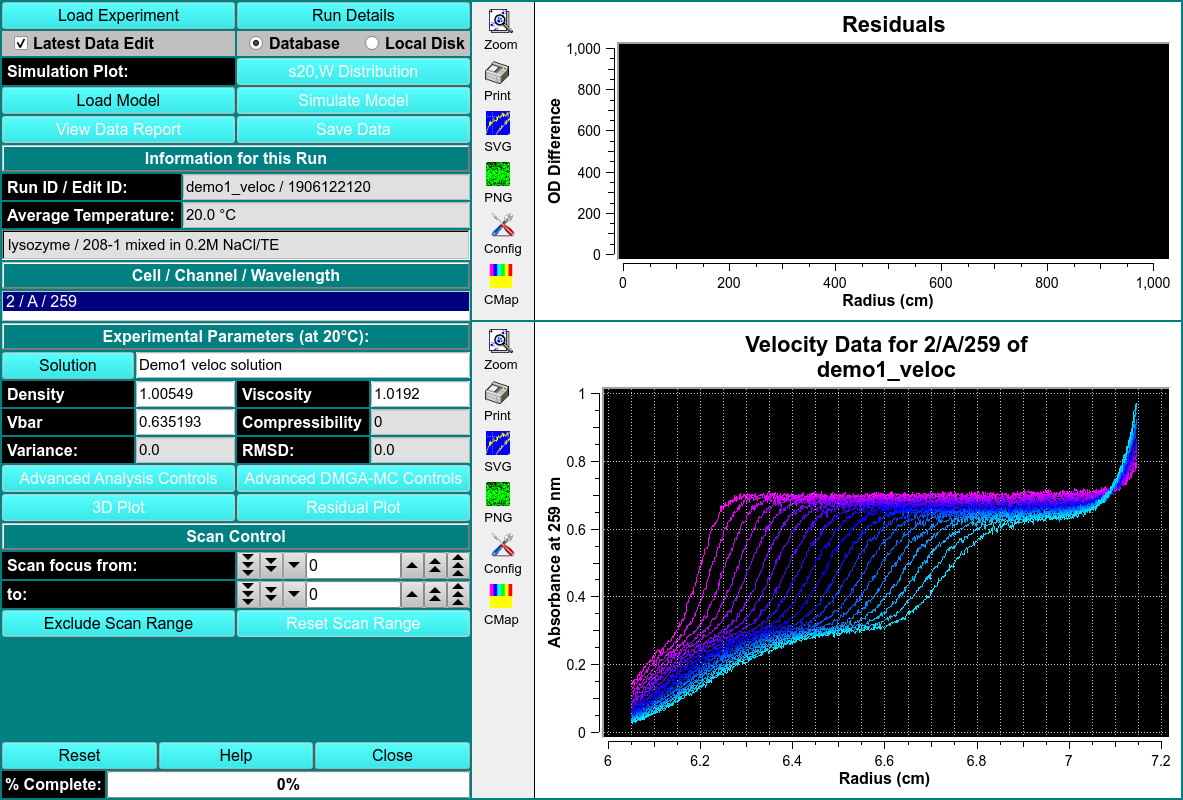Decrease the scan focus 'to' value by one step
The width and height of the screenshot is (1183, 800).
[294, 595]
